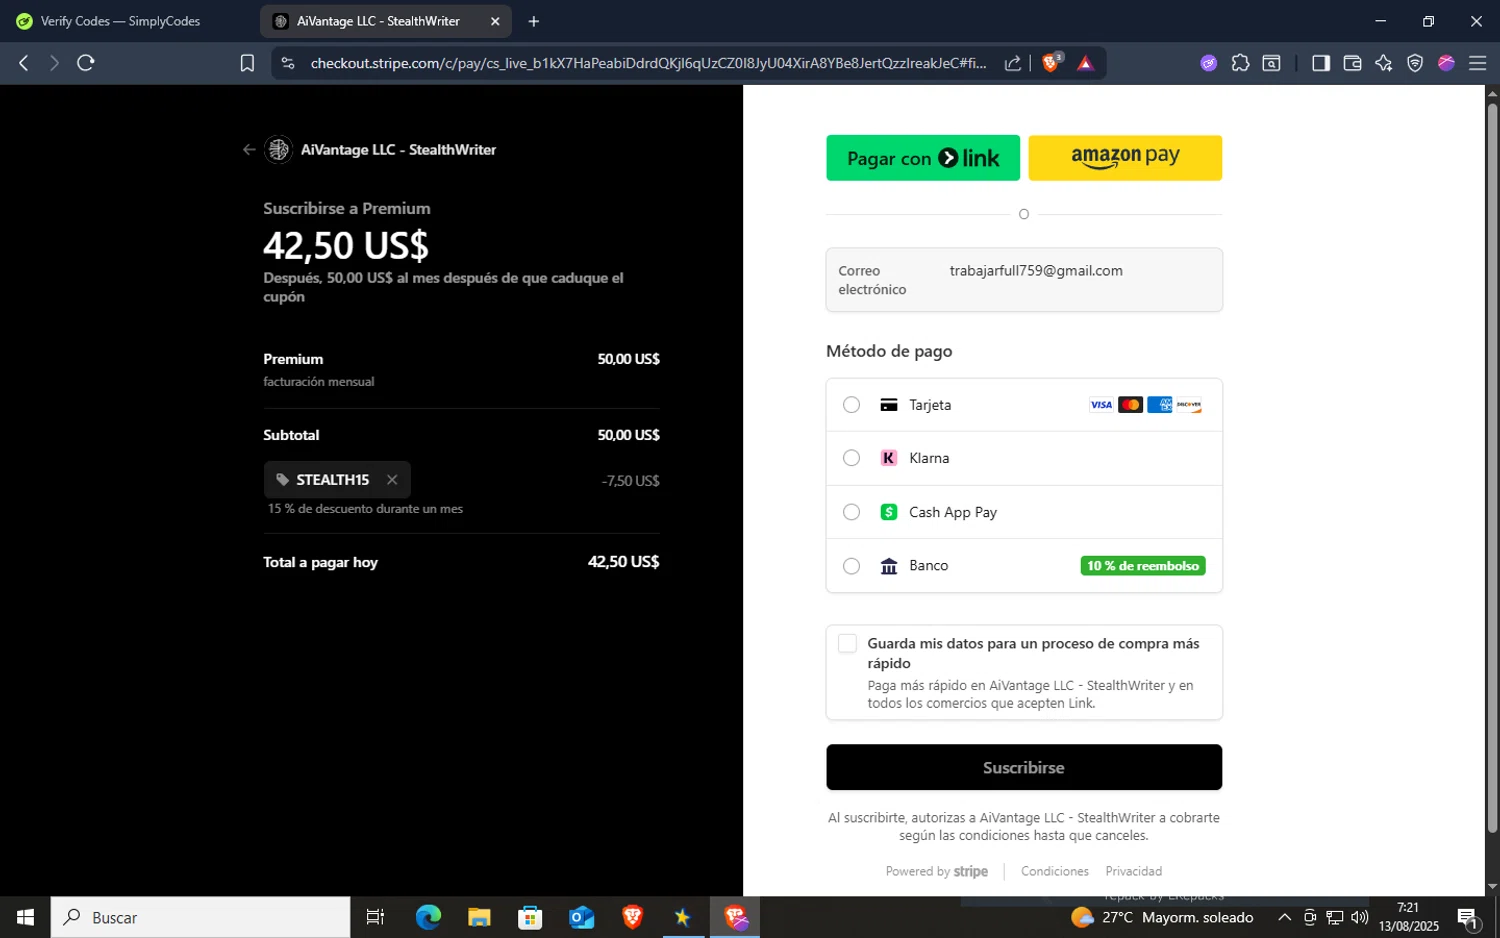Go back using the browser back arrow

[x=24, y=63]
